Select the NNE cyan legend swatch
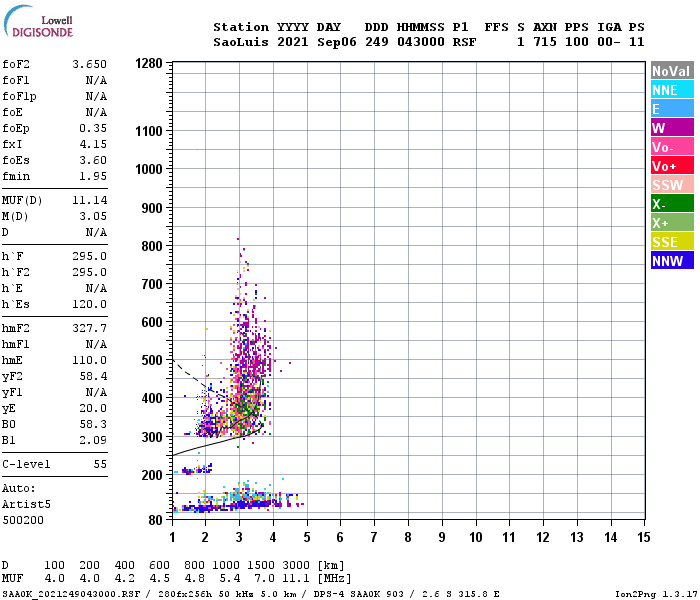Image resolution: width=700 pixels, height=600 pixels. 672,90
